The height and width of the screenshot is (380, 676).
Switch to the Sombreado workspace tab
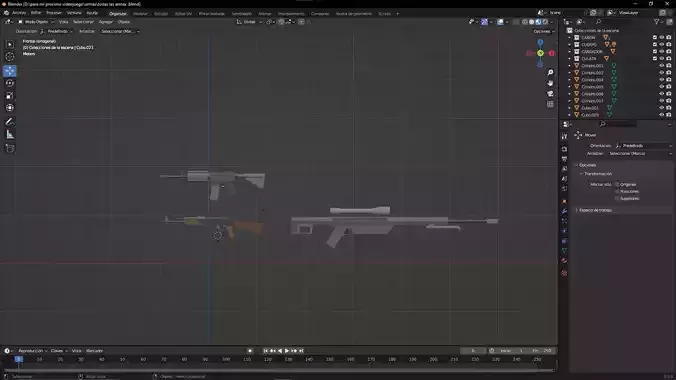tap(241, 13)
